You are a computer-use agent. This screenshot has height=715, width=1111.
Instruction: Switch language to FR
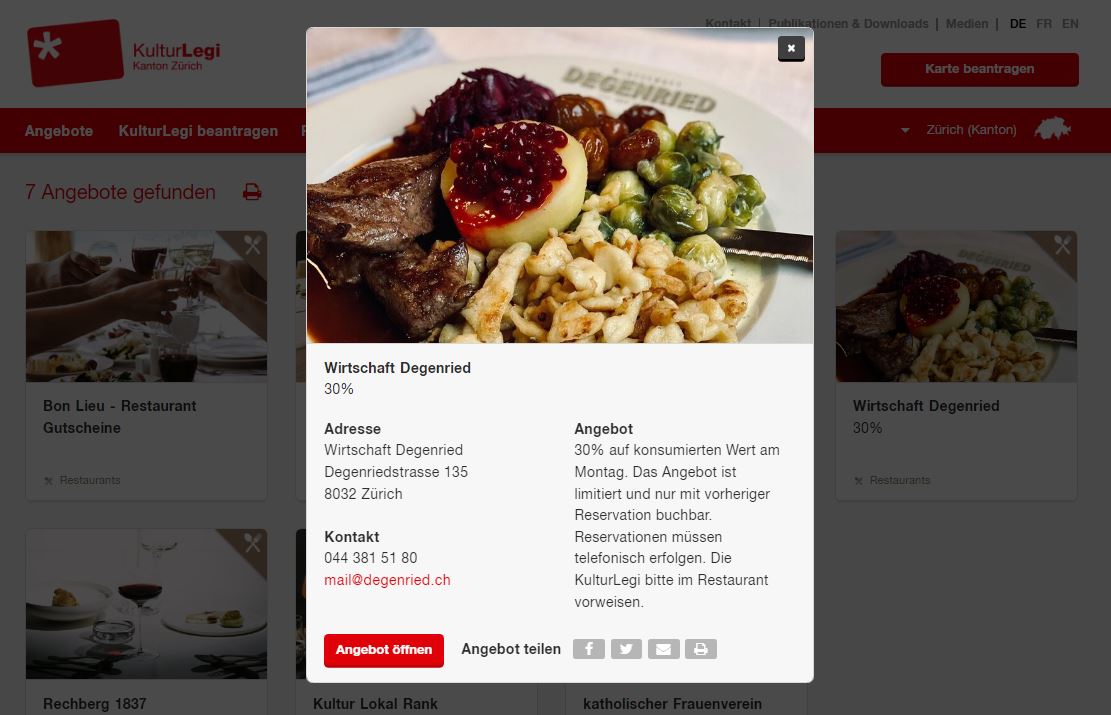tap(1044, 23)
